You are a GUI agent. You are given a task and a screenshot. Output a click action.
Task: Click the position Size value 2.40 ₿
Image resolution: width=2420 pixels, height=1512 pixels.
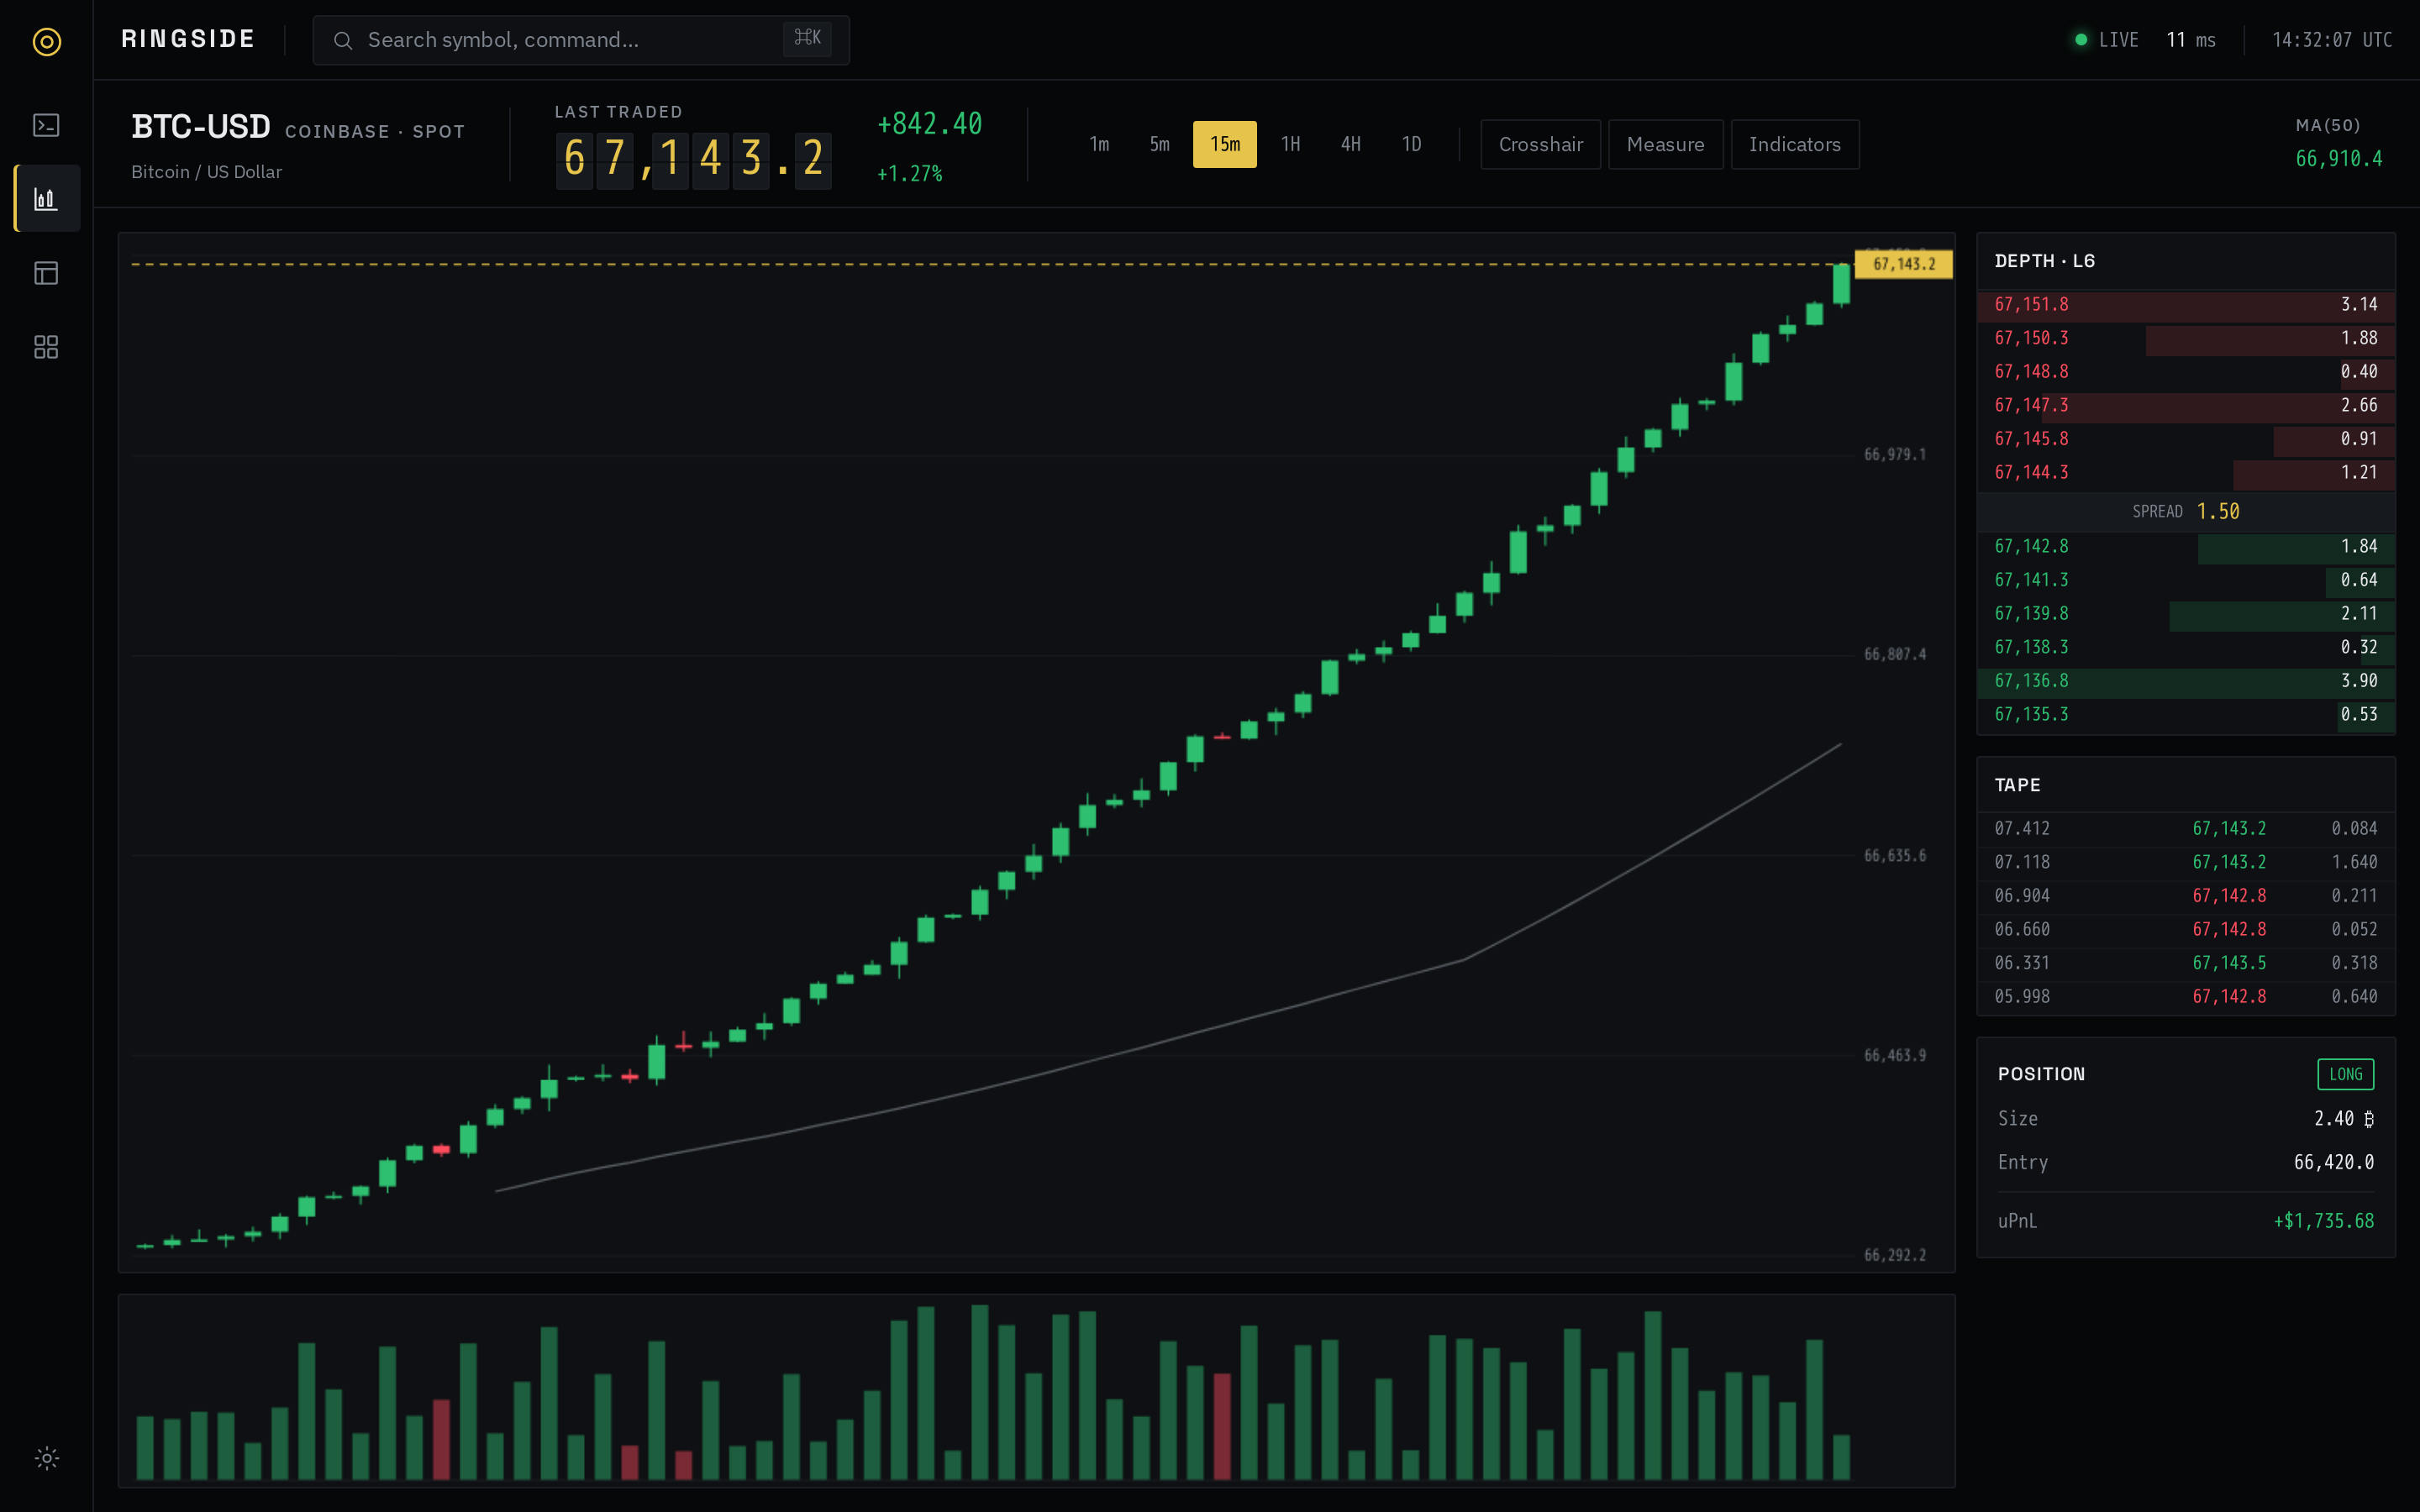[2343, 1119]
